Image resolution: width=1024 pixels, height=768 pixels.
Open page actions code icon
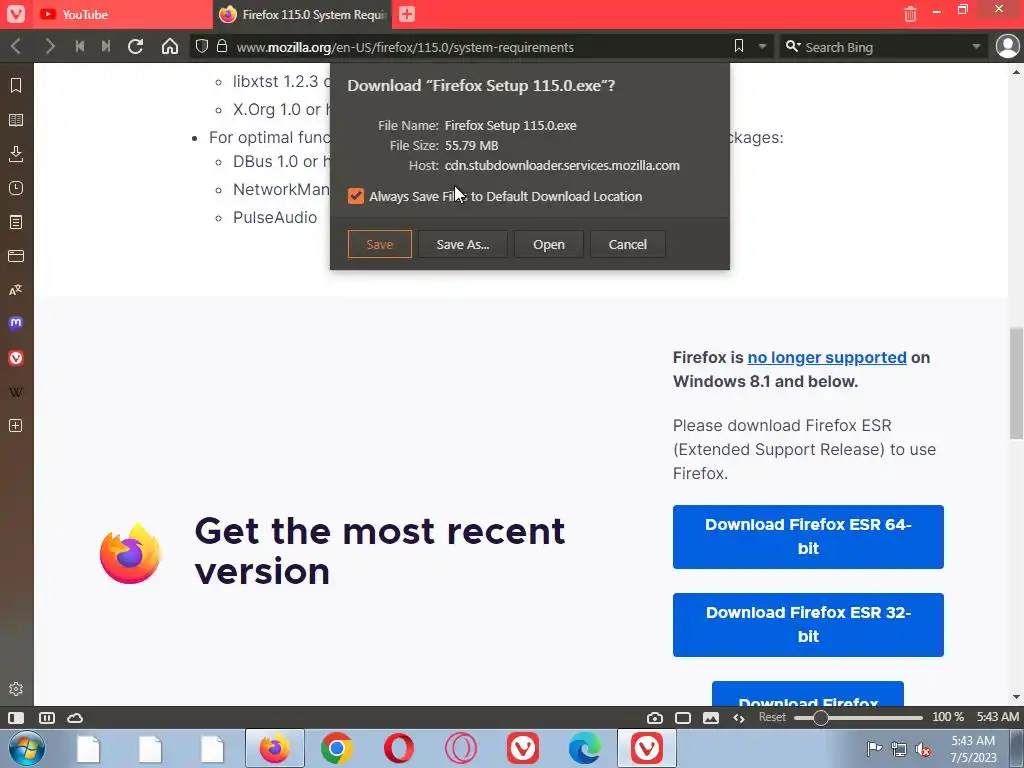tap(739, 718)
